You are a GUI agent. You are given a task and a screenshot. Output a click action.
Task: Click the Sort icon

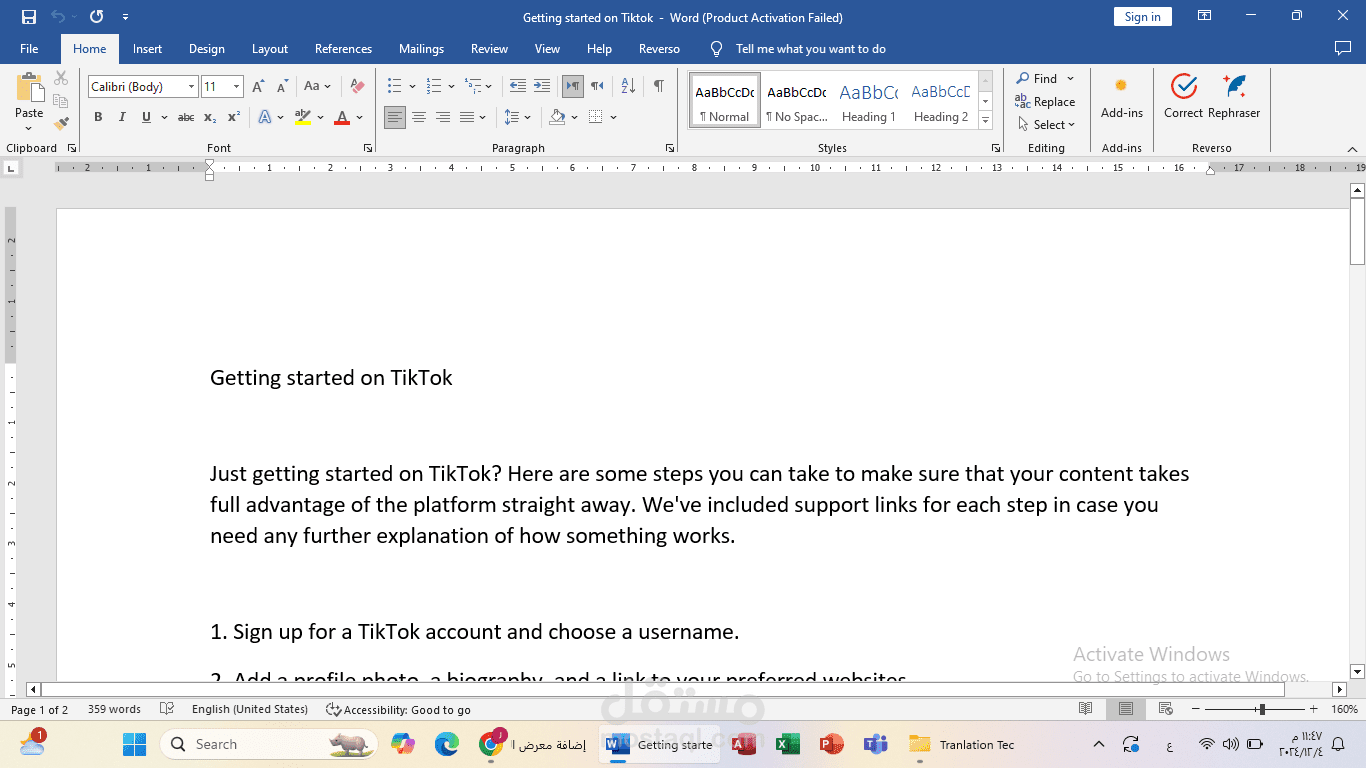(x=628, y=86)
